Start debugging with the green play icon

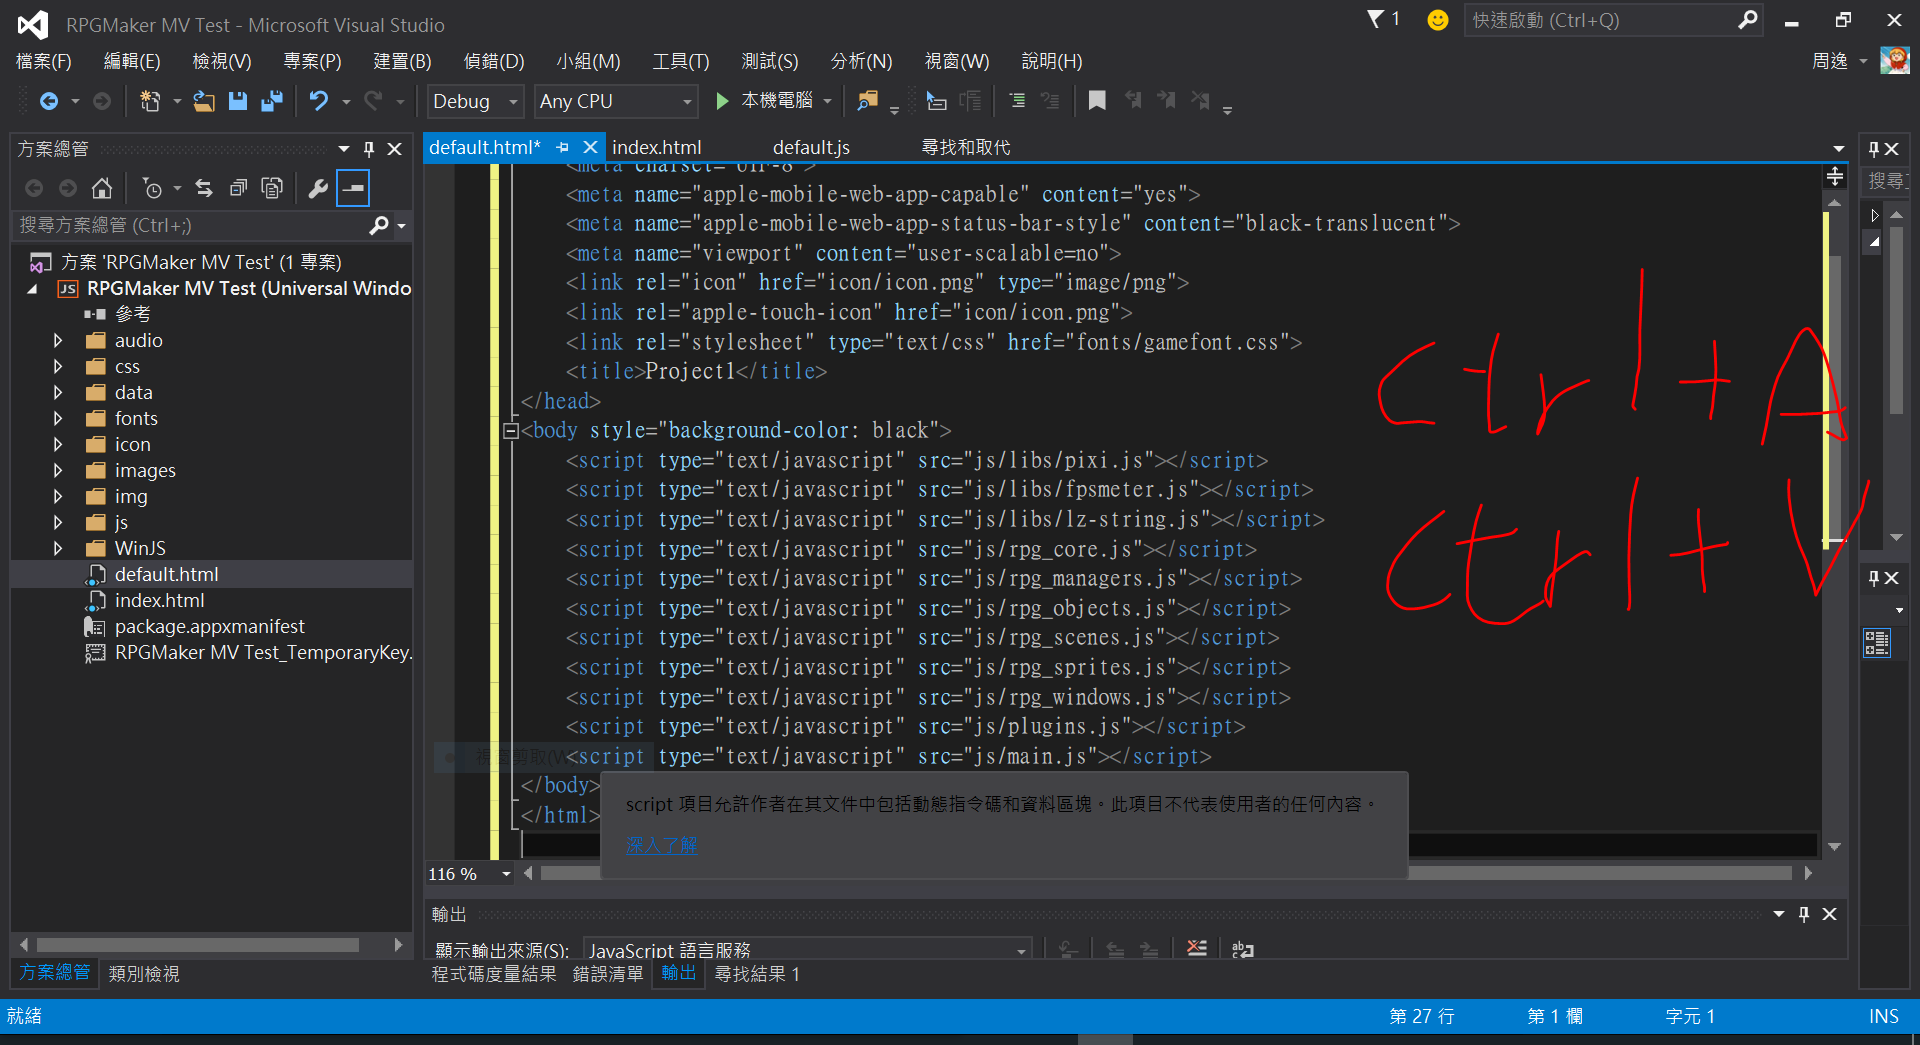[722, 101]
